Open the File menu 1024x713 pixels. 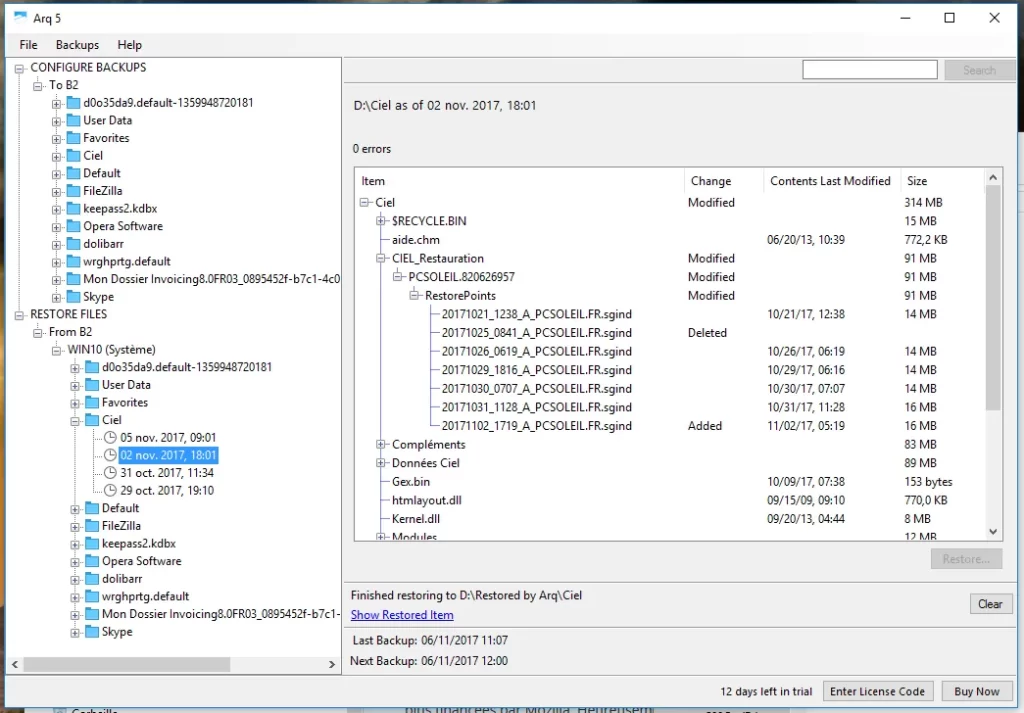click(28, 45)
